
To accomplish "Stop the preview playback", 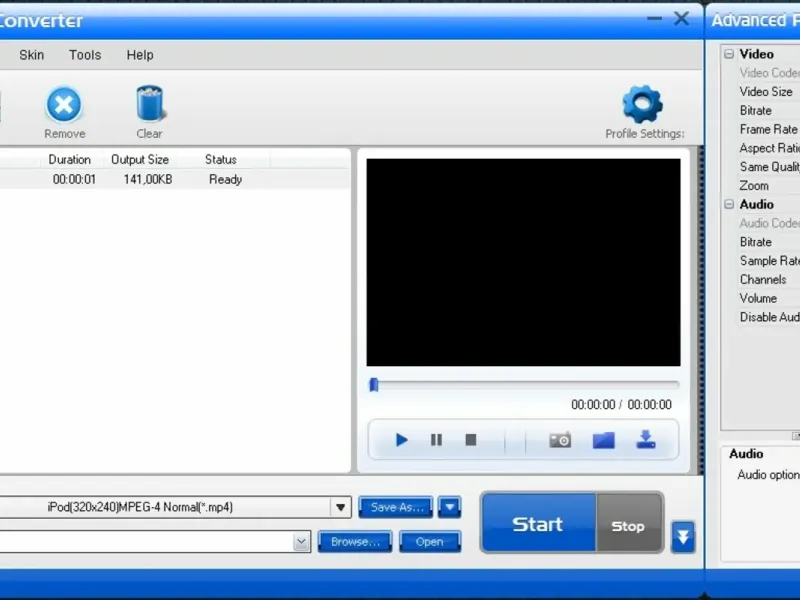I will tap(471, 440).
